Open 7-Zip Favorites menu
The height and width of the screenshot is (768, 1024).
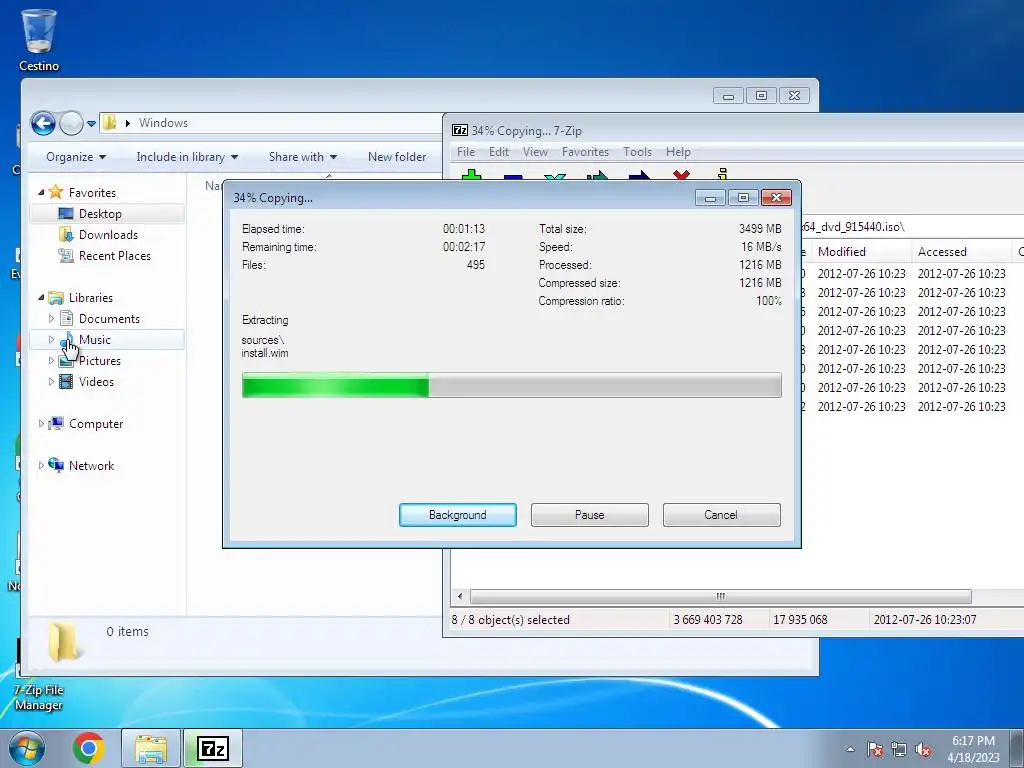coord(585,152)
